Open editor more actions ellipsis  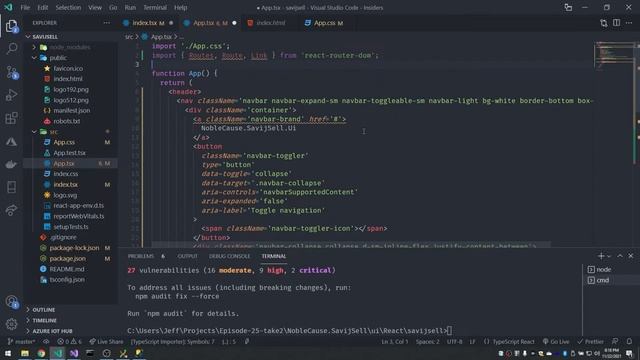coord(629,23)
